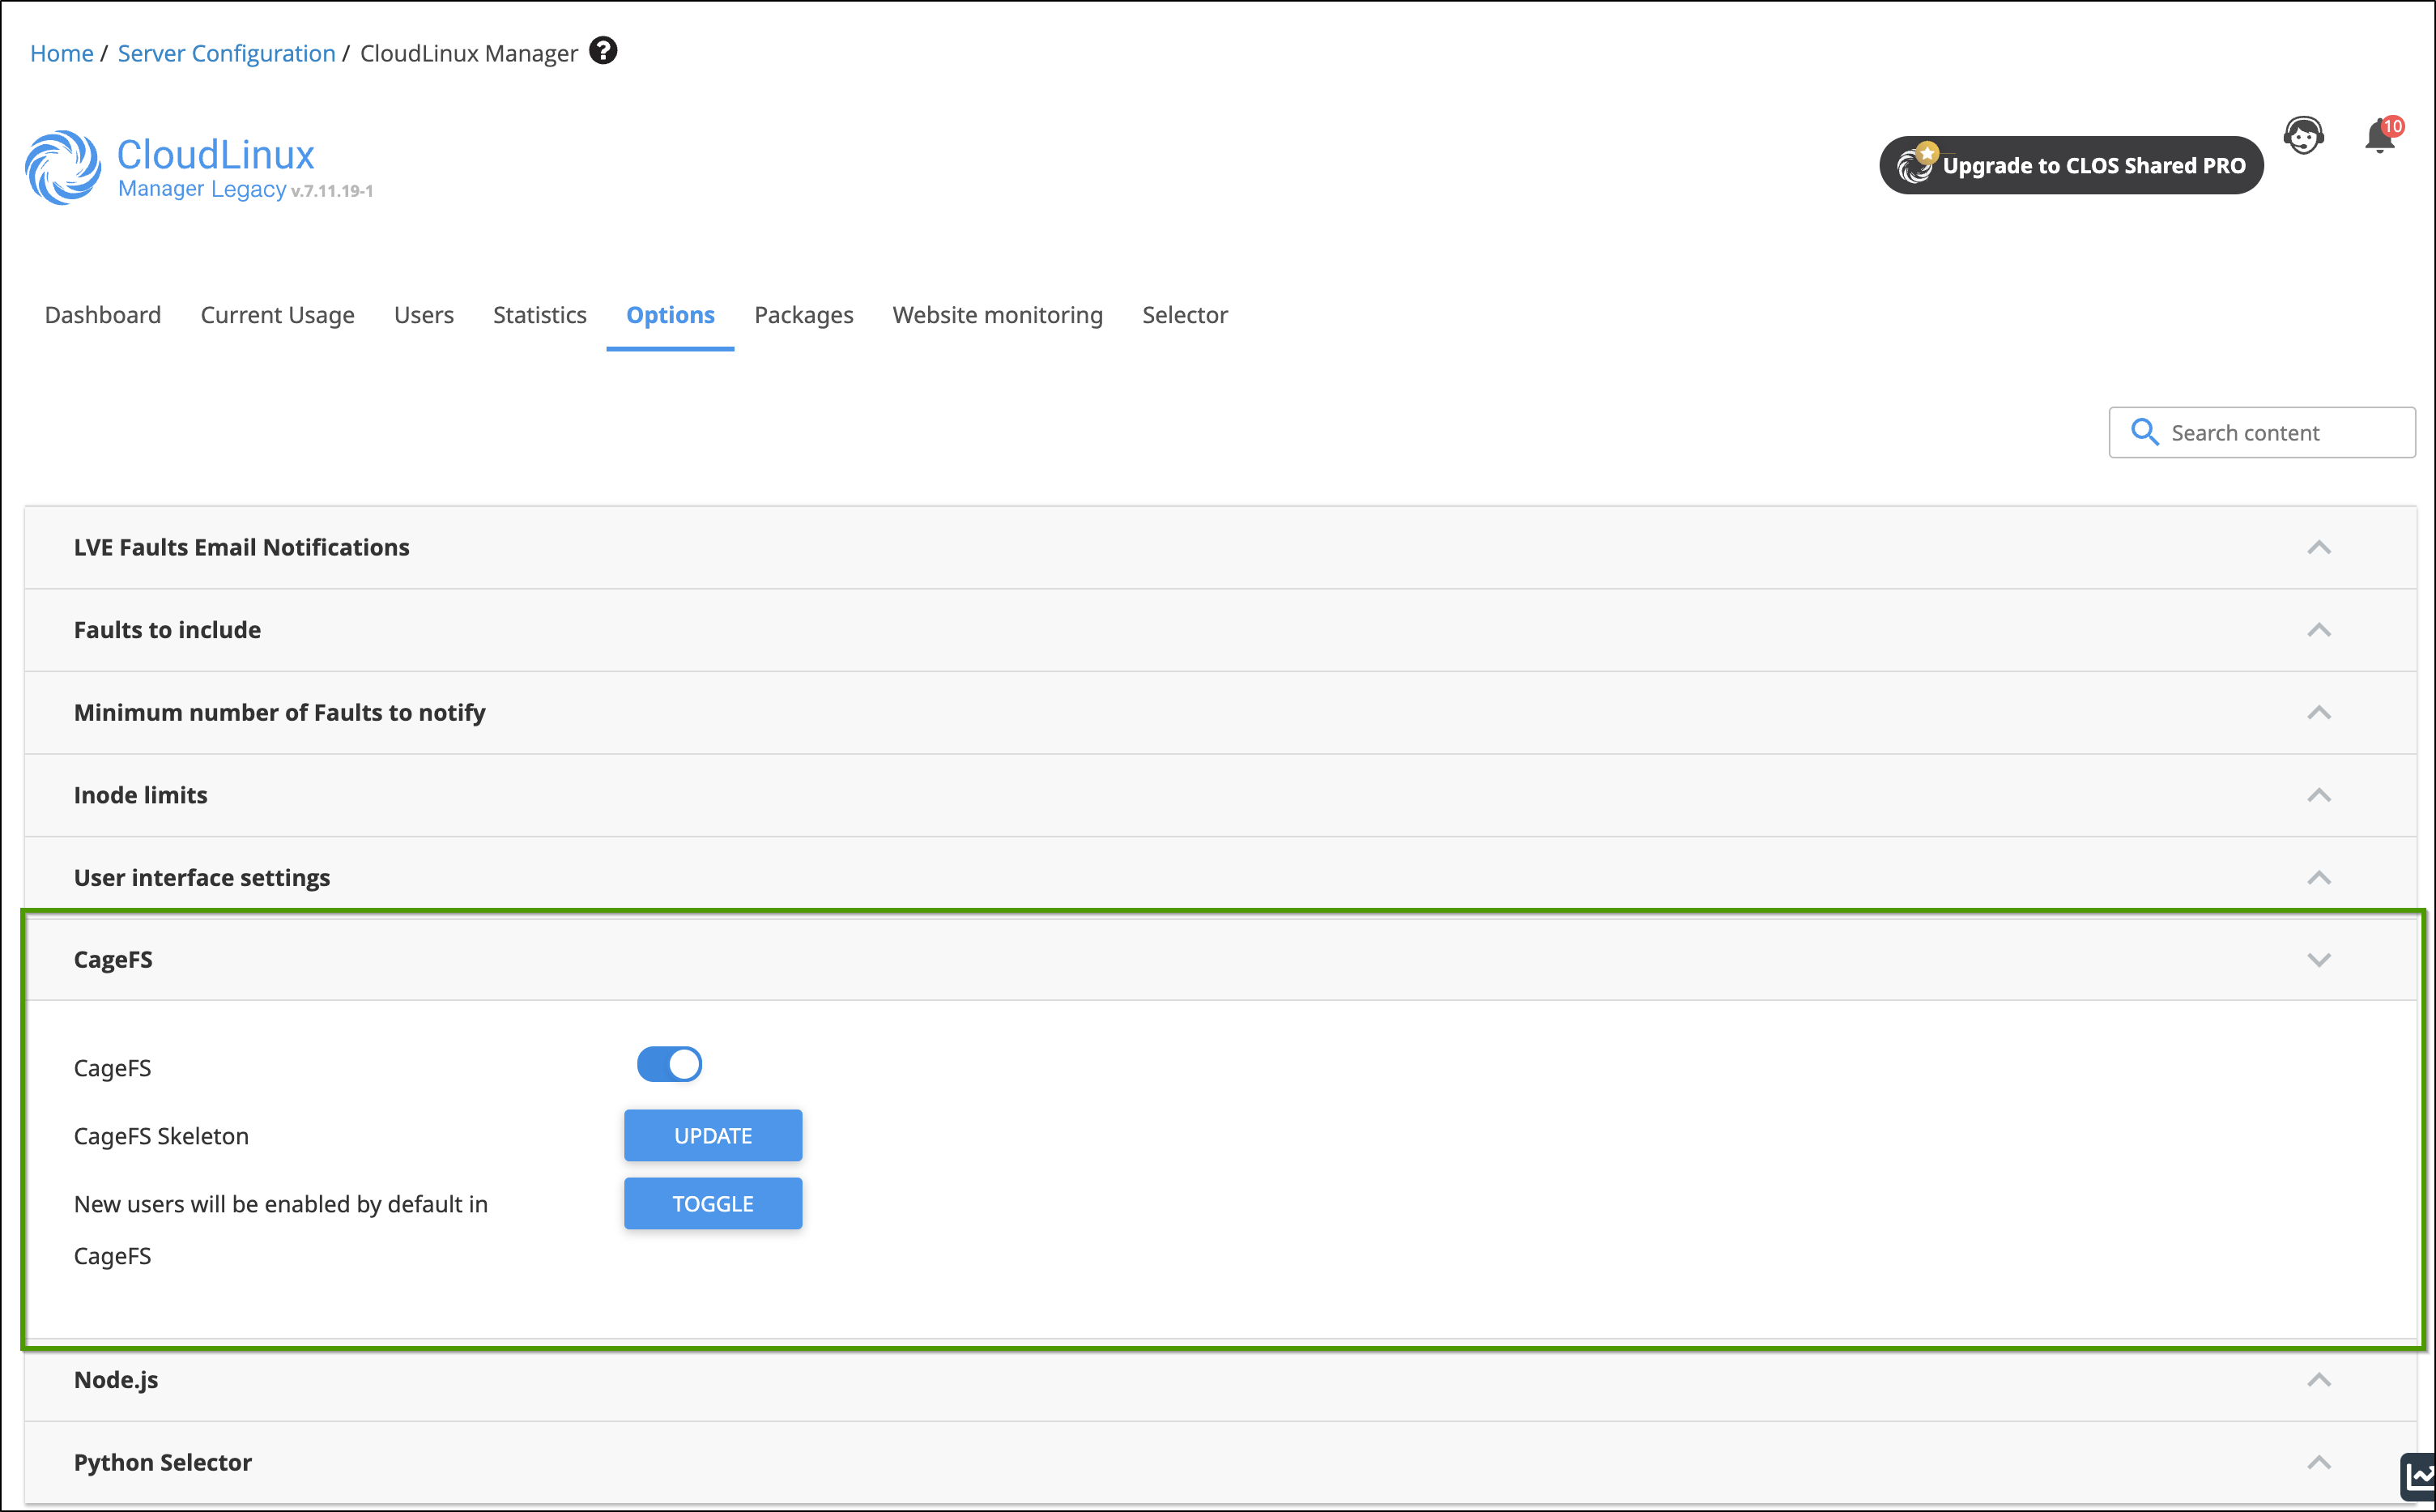Open the notifications bell icon
The height and width of the screenshot is (1512, 2436).
[x=2379, y=136]
